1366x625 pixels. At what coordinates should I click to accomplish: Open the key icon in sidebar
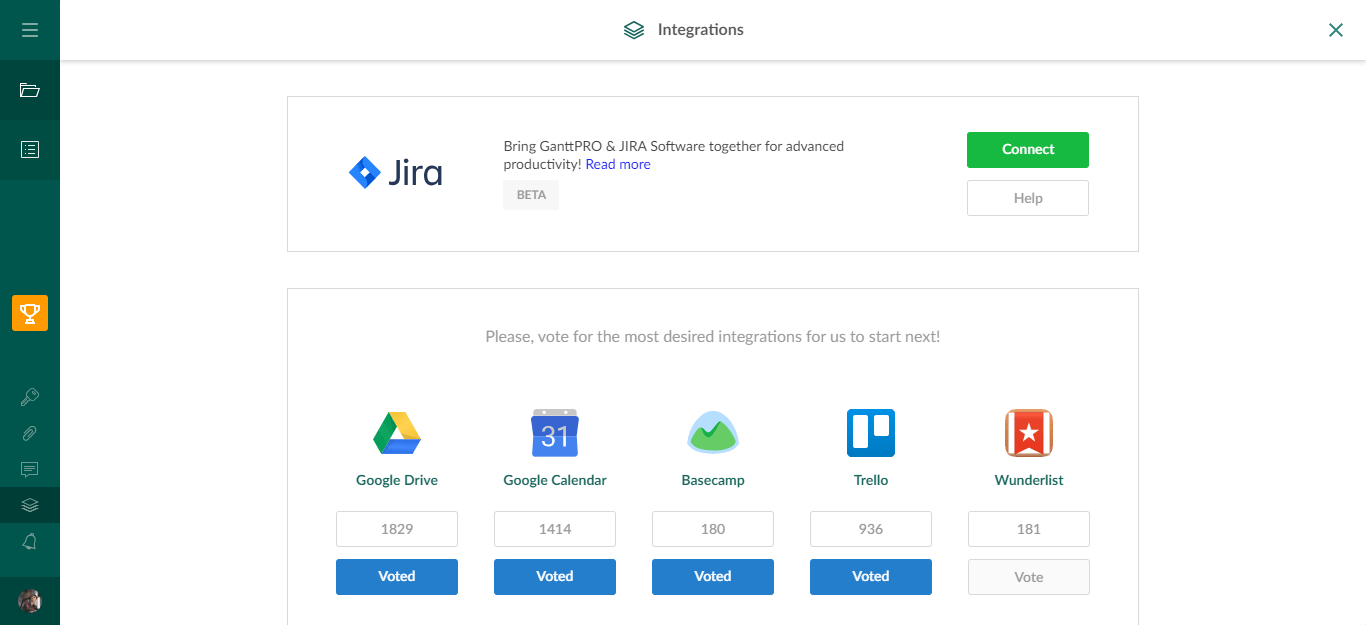(x=30, y=397)
